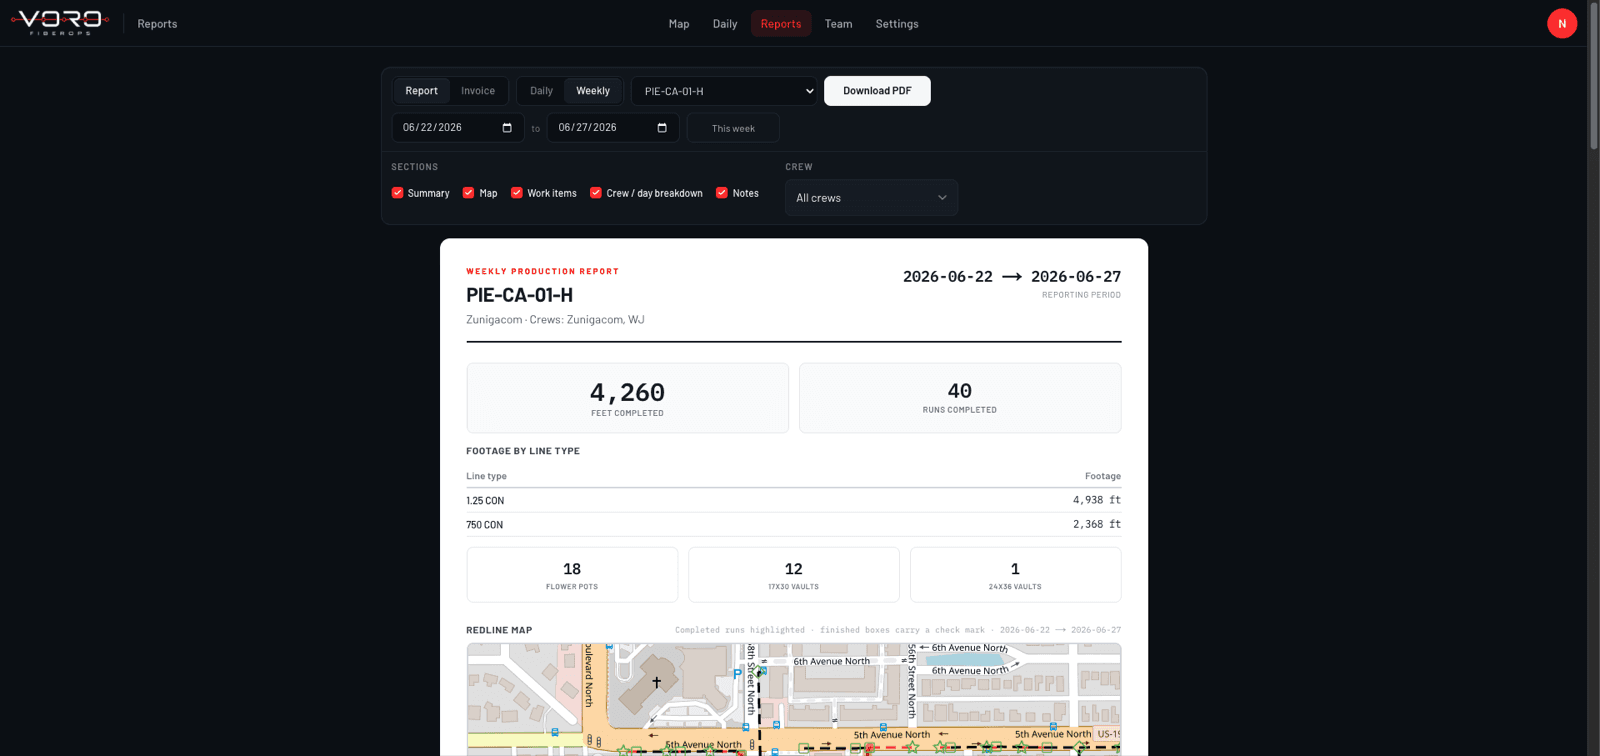
Task: Go to the Daily page
Action: [x=725, y=23]
